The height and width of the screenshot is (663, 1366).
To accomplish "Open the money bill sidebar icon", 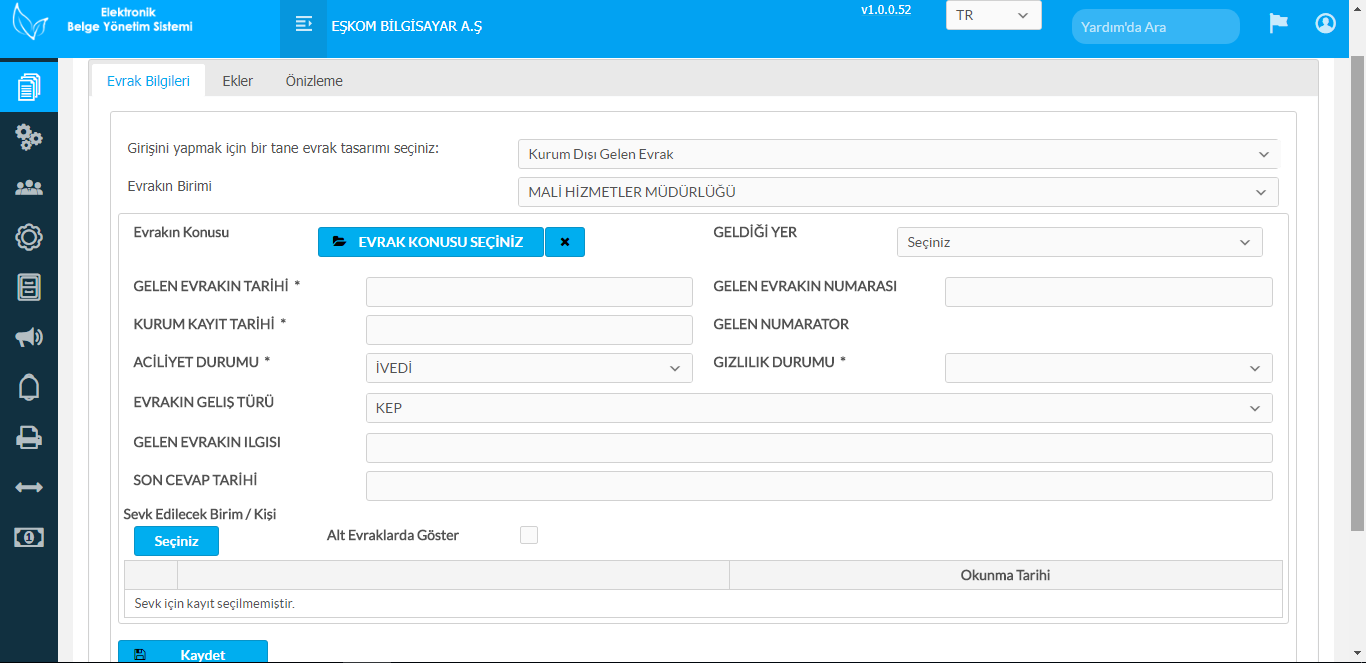I will (x=29, y=537).
